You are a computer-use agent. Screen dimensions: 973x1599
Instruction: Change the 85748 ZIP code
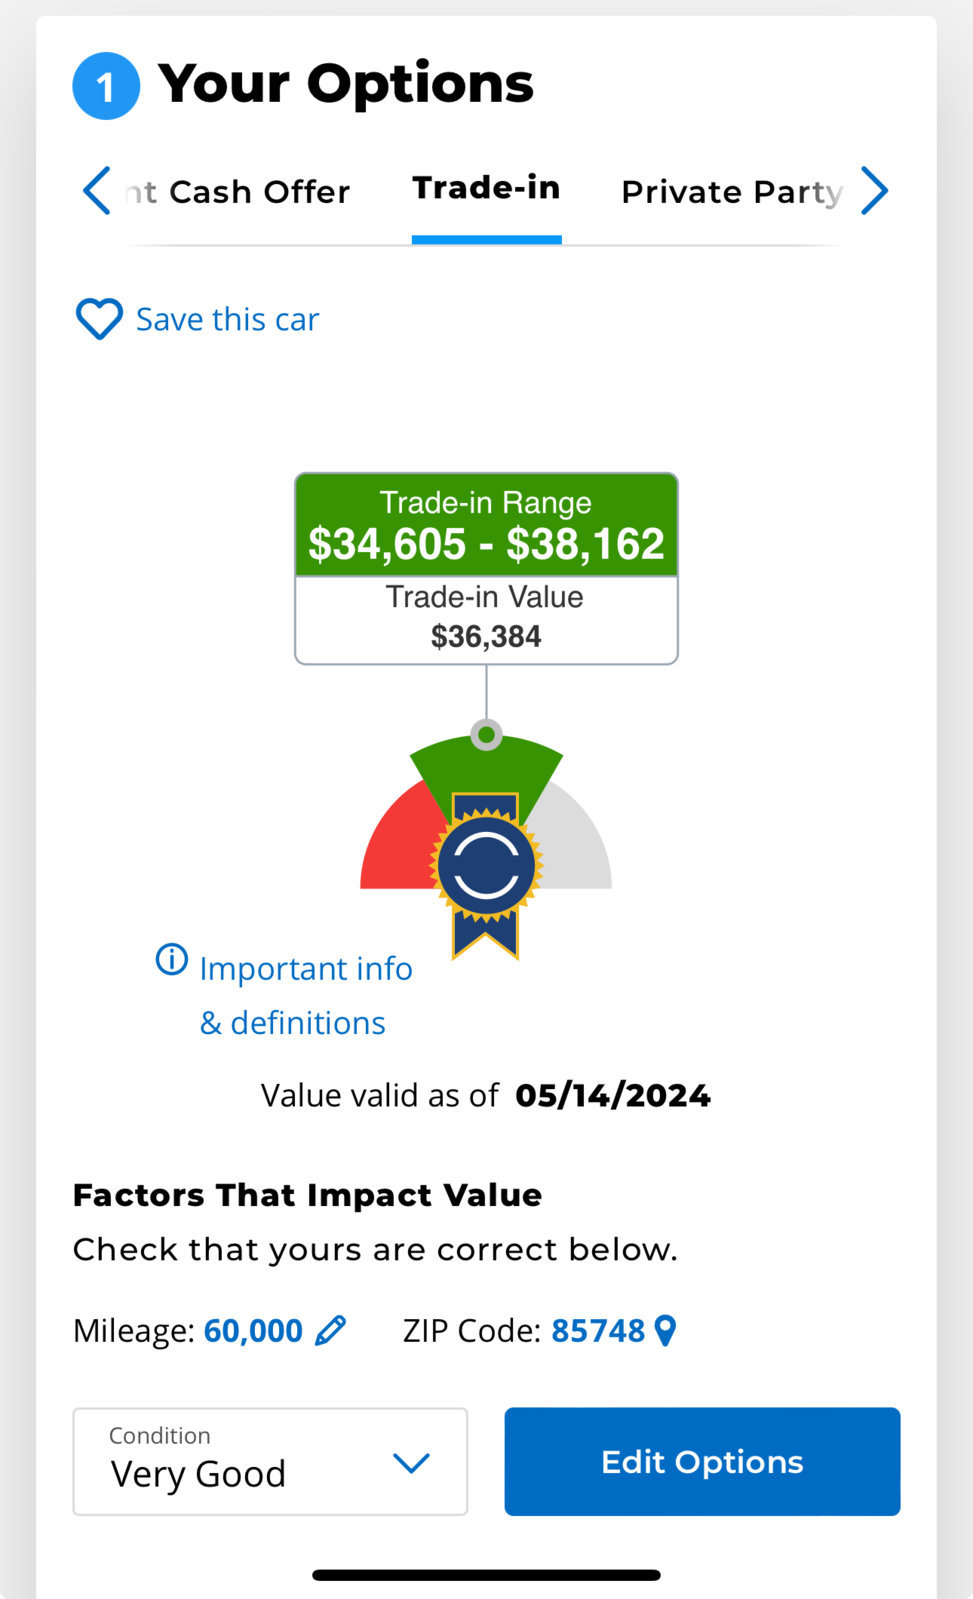[x=598, y=1331]
